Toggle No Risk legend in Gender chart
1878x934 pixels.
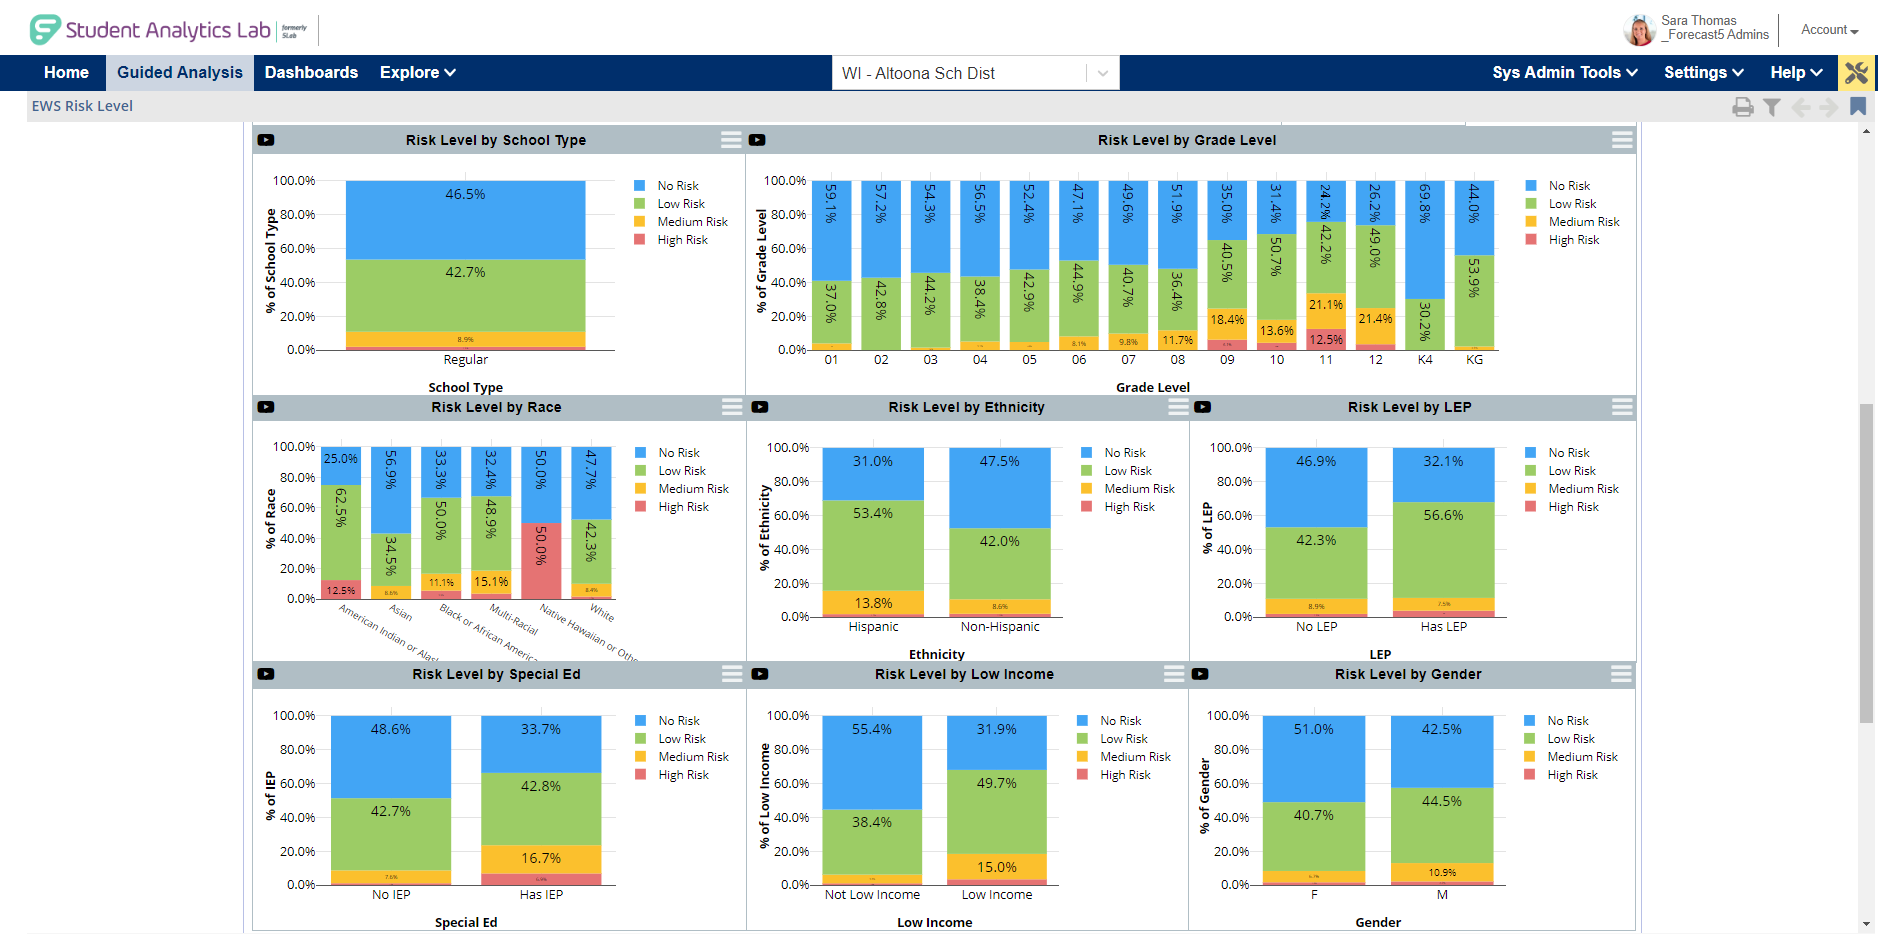tap(1556, 721)
